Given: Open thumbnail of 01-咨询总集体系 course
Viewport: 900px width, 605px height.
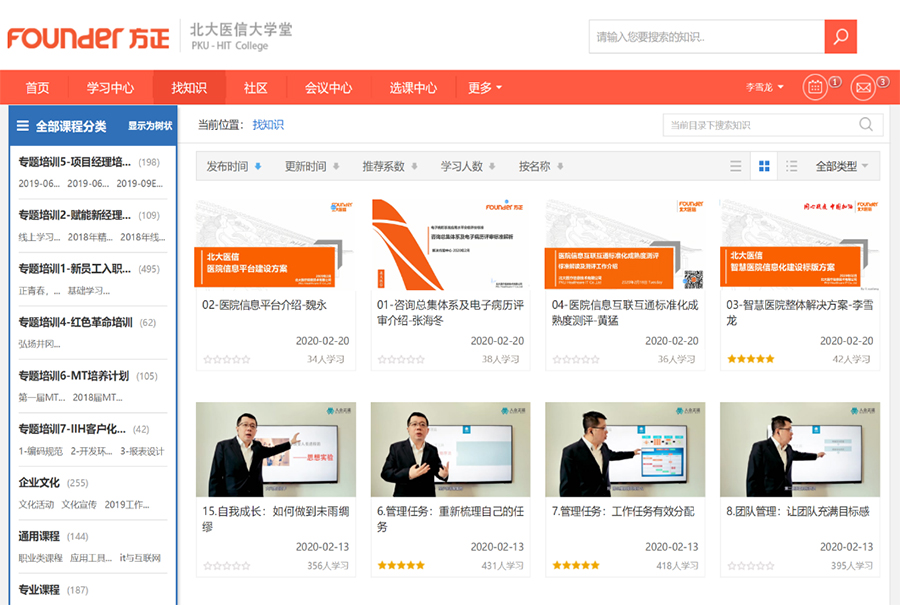Looking at the screenshot, I should click(x=450, y=245).
